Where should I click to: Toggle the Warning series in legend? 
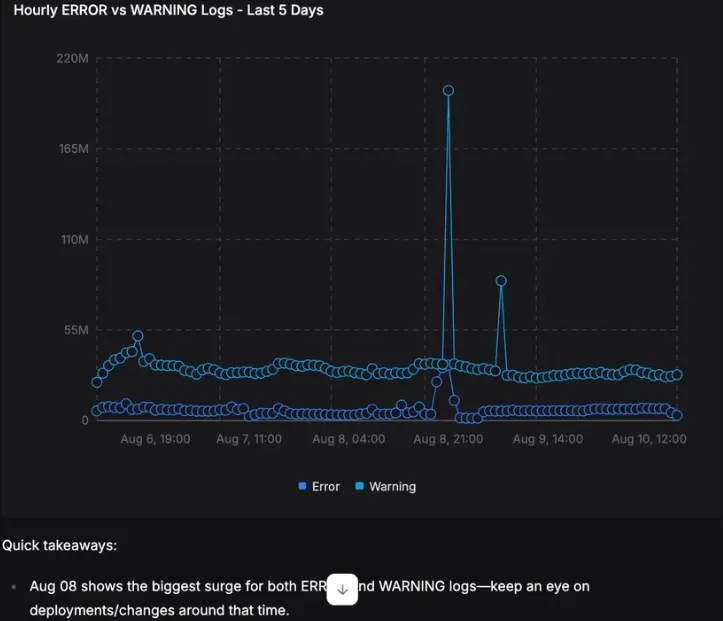tap(385, 487)
